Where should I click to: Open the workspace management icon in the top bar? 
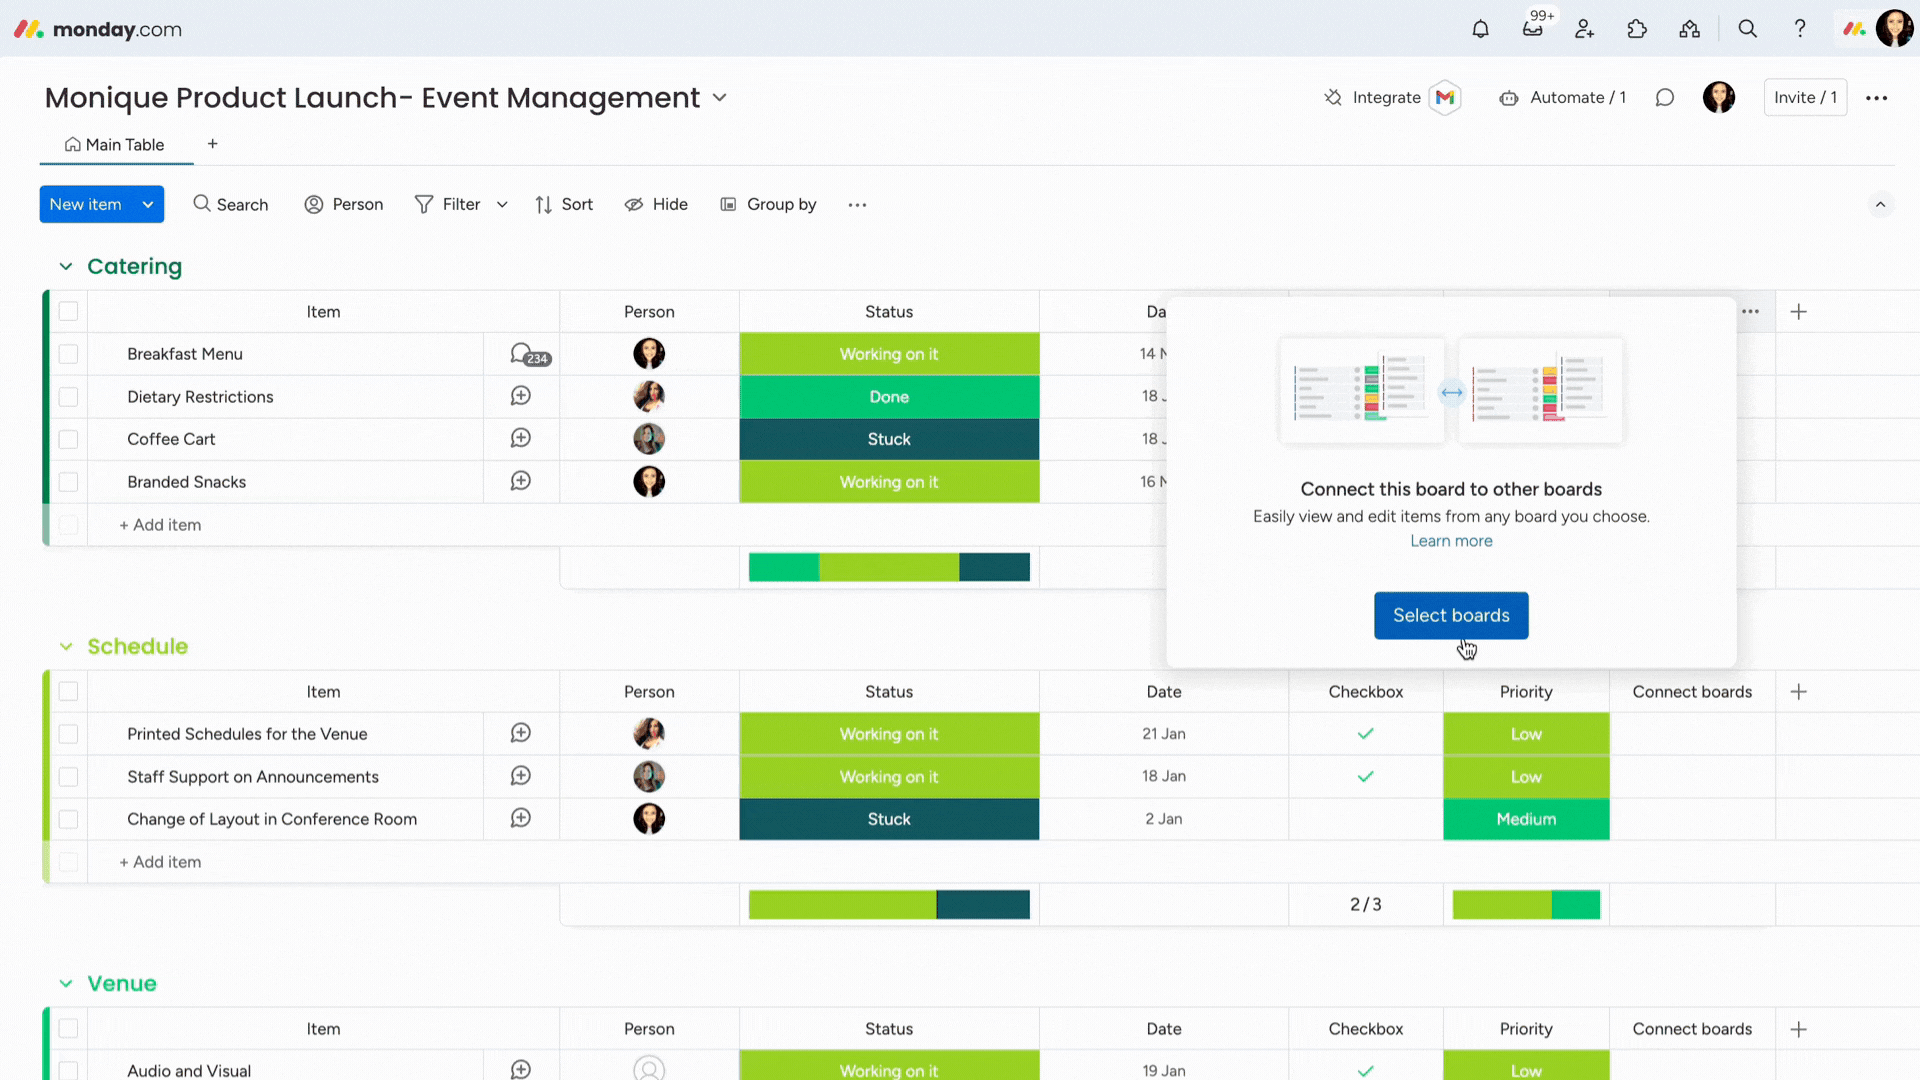(1690, 29)
